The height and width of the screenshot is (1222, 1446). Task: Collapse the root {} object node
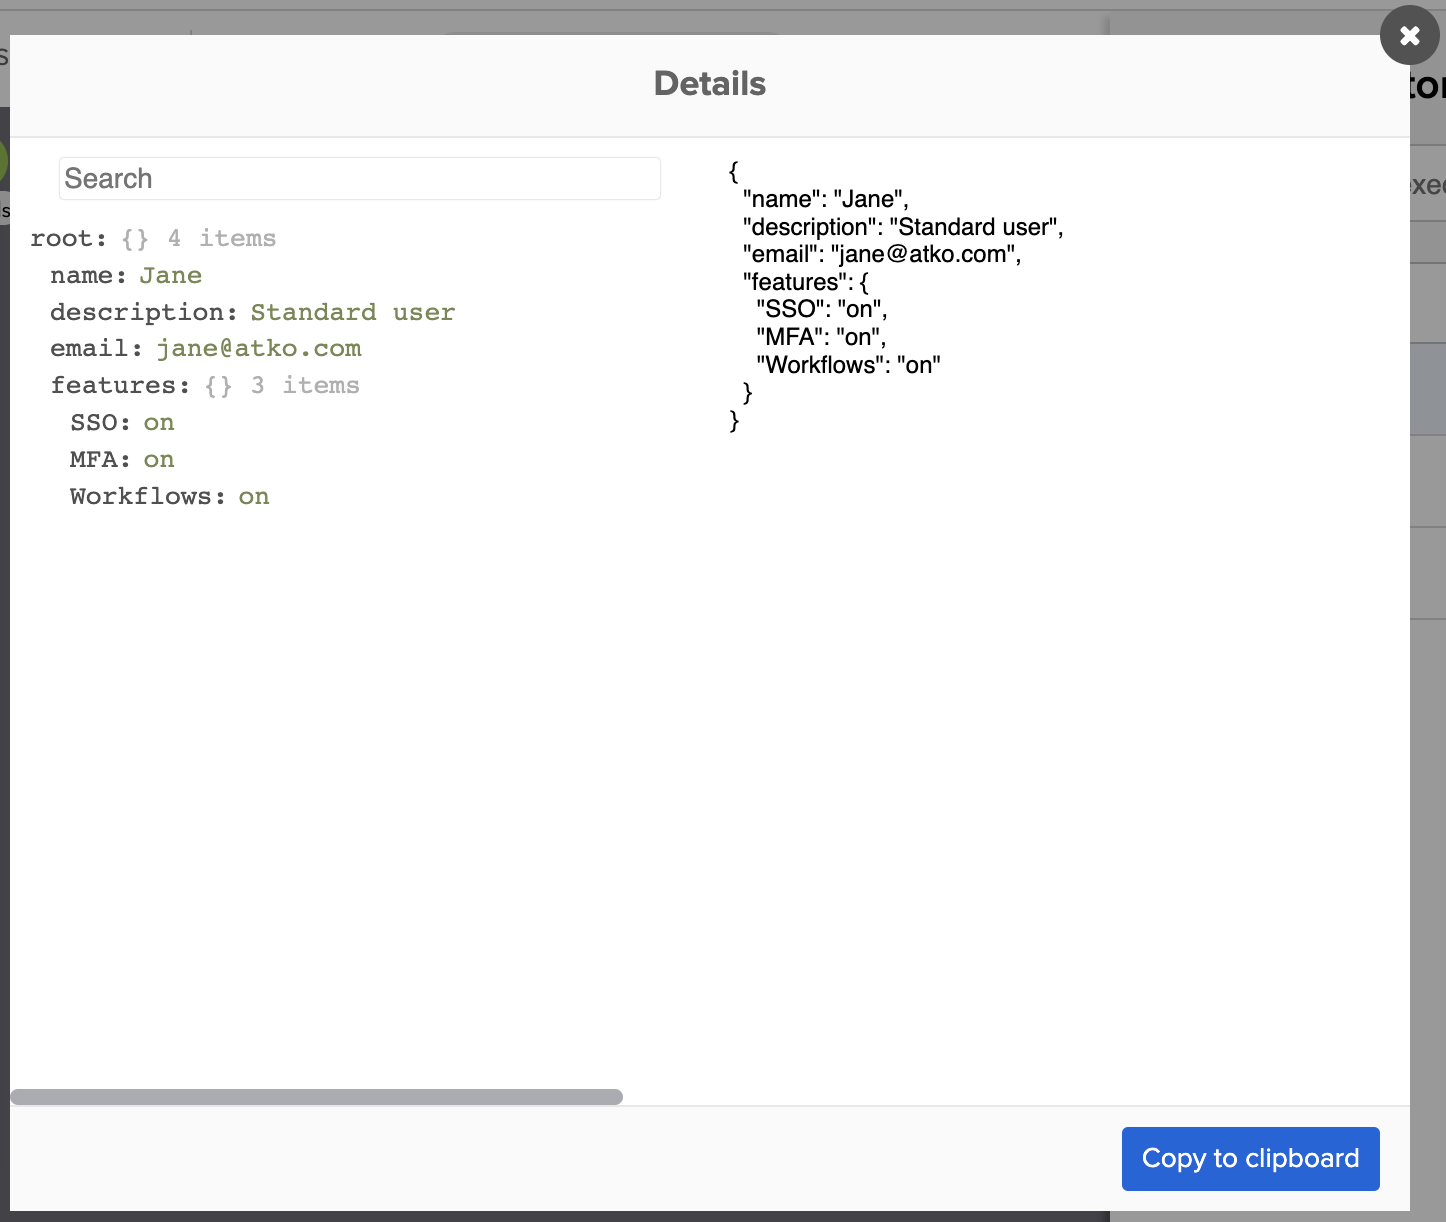pos(66,238)
